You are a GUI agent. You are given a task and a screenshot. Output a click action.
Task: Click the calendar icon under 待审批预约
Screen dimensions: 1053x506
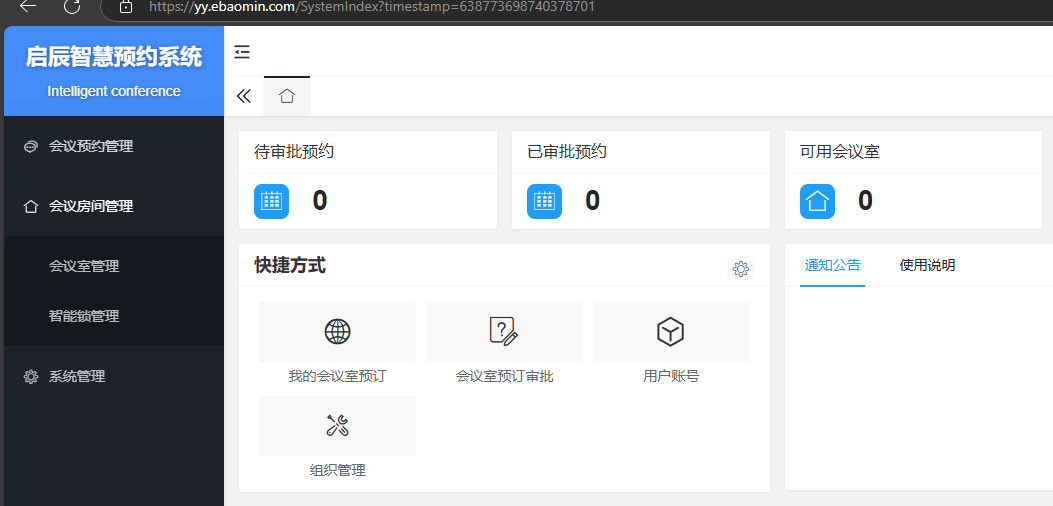click(x=271, y=201)
